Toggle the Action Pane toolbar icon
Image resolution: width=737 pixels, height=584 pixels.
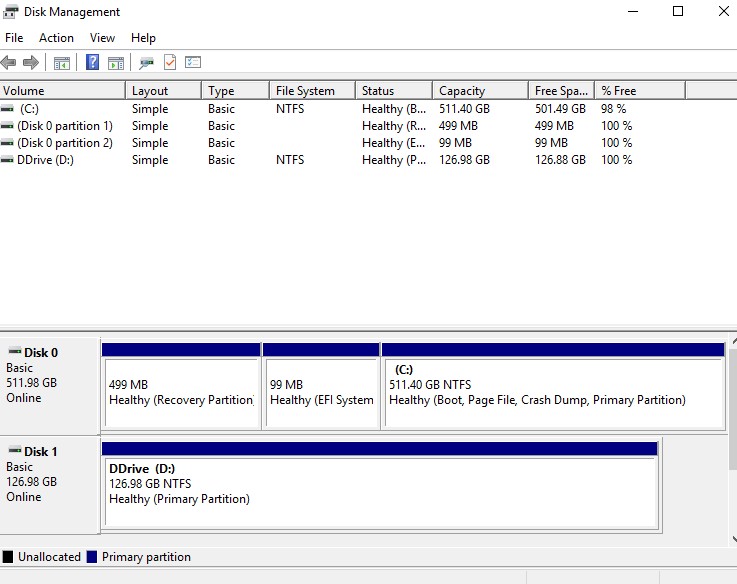[x=116, y=63]
